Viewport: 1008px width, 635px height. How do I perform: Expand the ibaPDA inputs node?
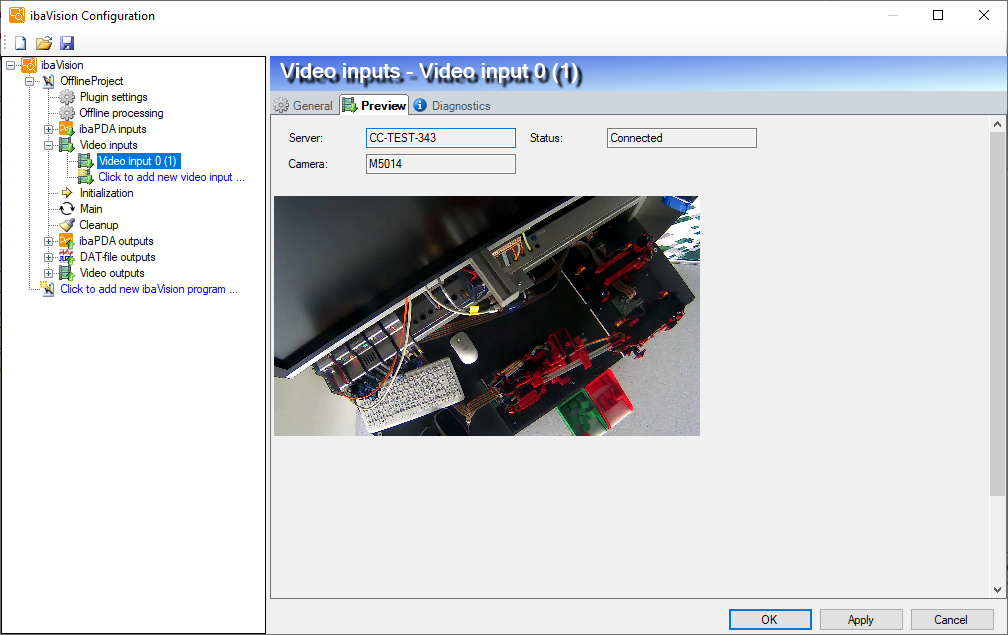(x=48, y=129)
